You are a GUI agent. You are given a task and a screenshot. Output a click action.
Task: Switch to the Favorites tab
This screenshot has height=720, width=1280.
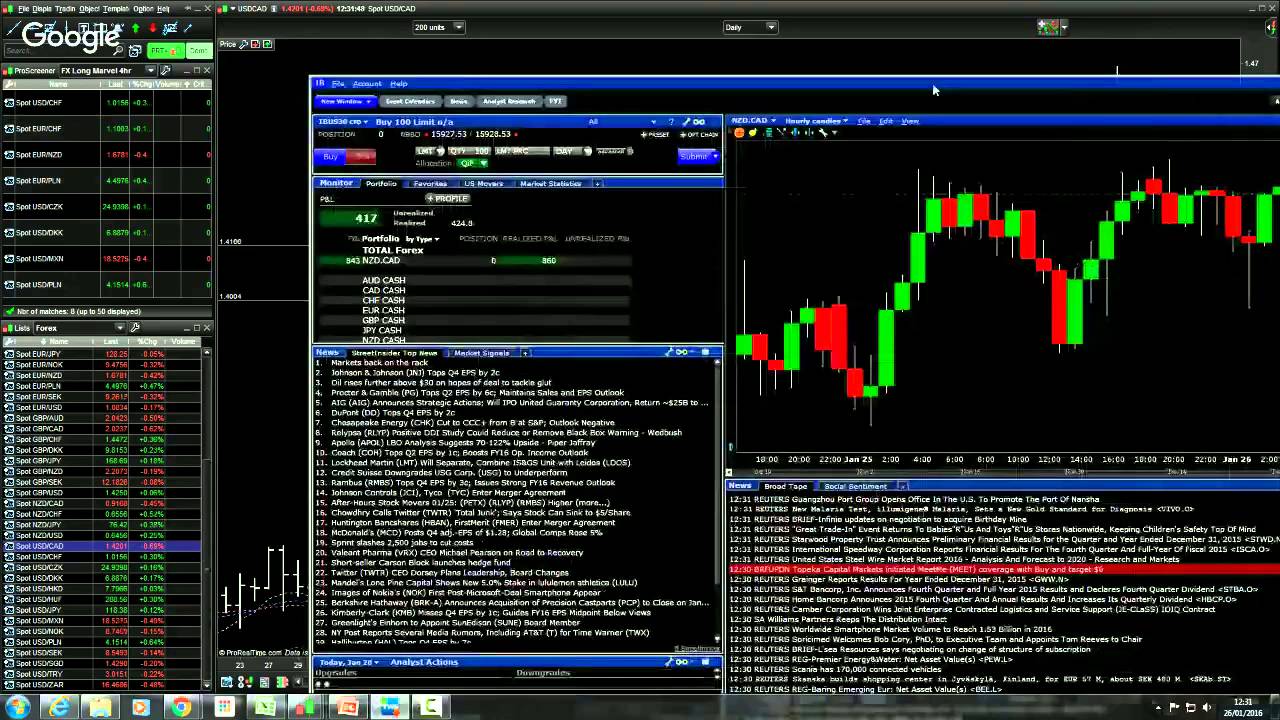point(430,184)
